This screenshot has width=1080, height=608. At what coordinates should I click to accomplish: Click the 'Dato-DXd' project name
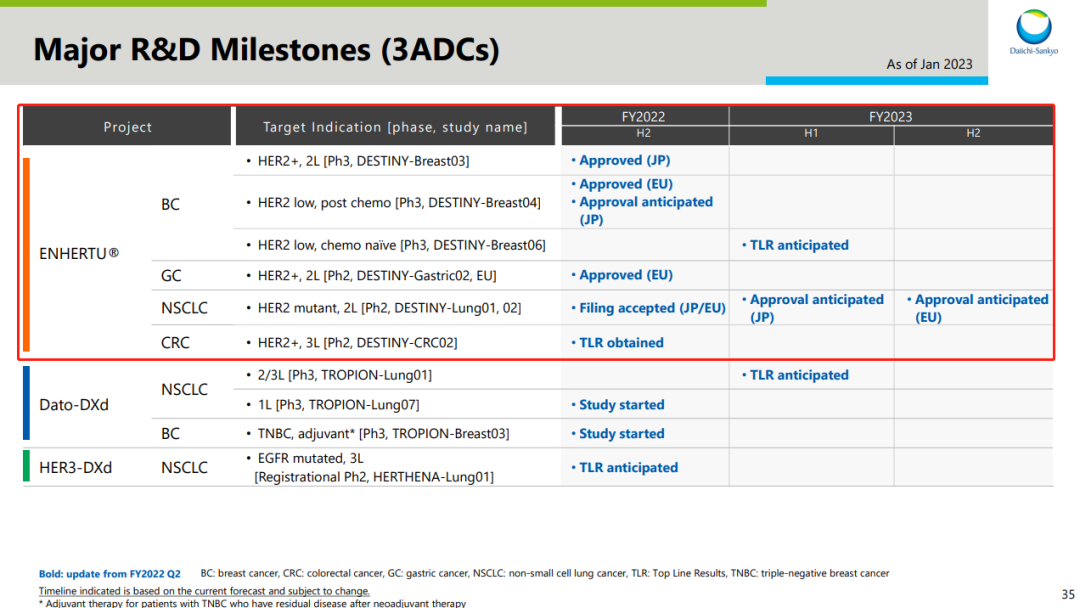coord(74,405)
